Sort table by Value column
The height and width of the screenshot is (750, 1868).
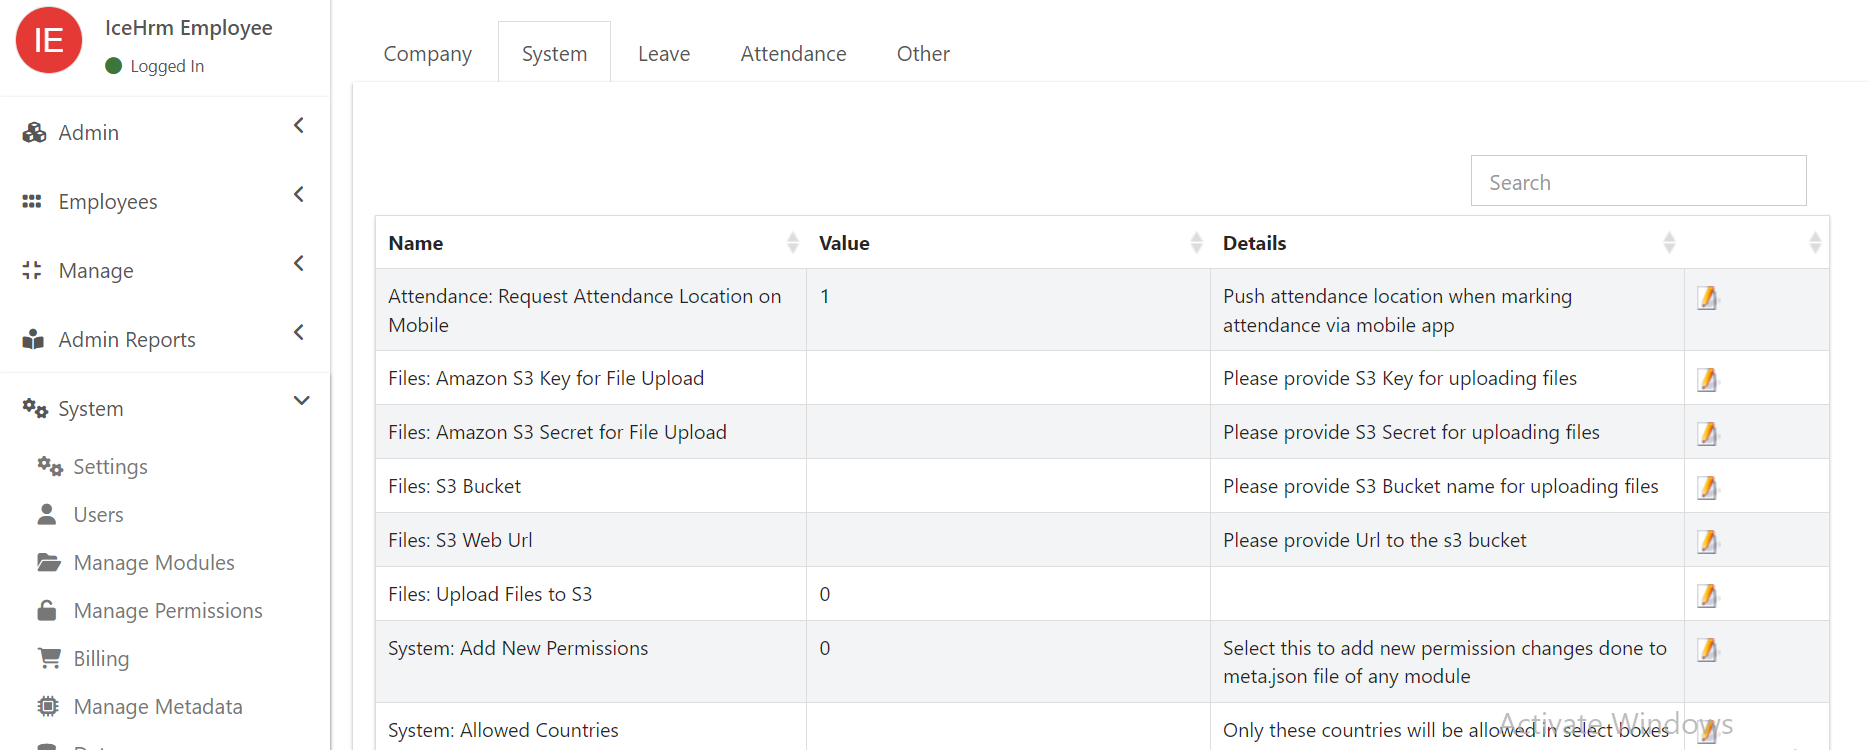click(1197, 242)
